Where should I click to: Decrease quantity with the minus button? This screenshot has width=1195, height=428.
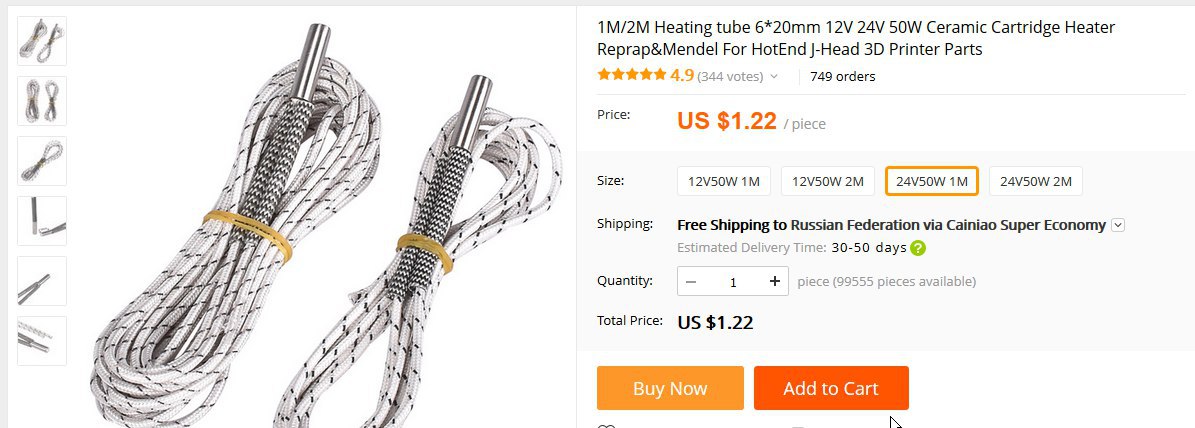(x=691, y=281)
